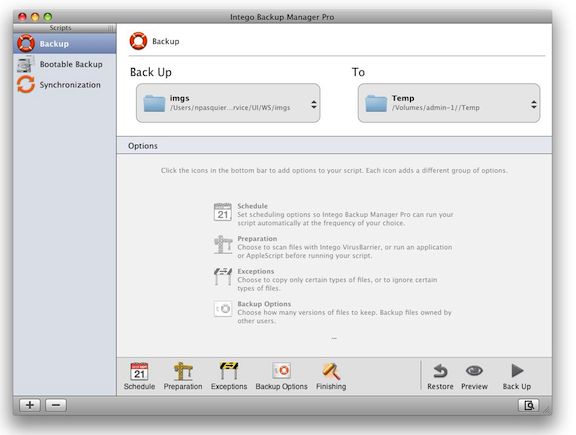Click the Preparation description heading
This screenshot has height=435, width=576.
(257, 238)
